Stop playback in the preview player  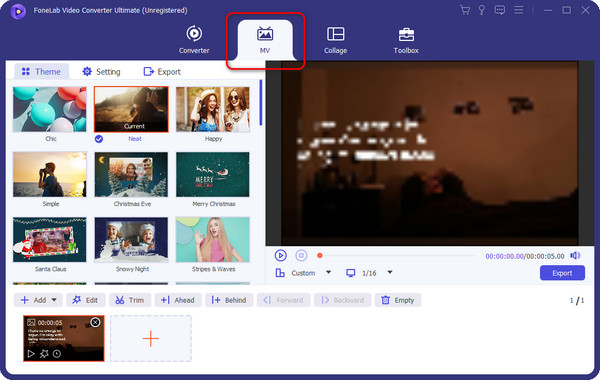click(301, 255)
